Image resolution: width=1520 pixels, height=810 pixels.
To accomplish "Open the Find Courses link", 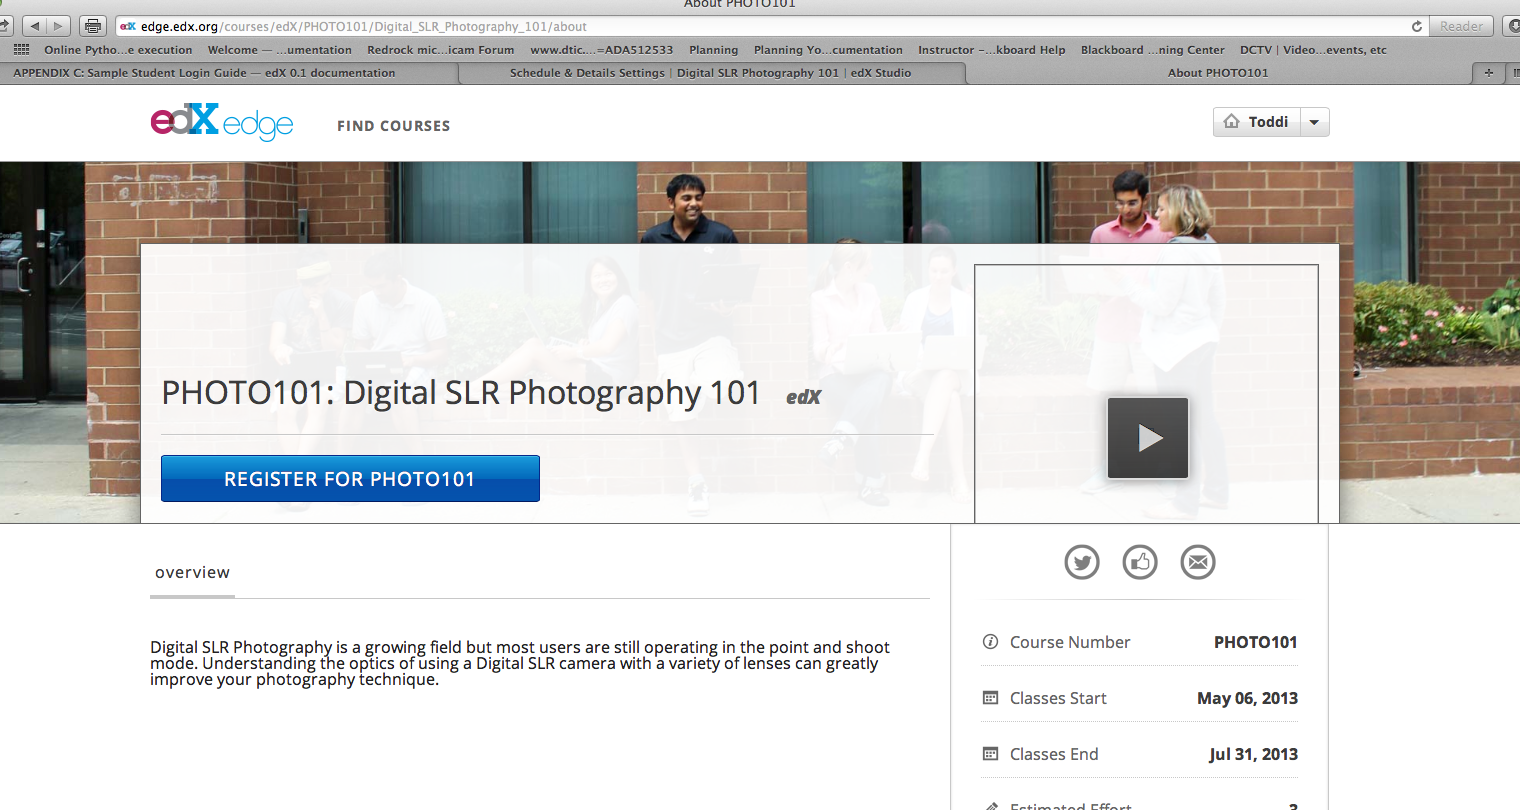I will tap(393, 126).
